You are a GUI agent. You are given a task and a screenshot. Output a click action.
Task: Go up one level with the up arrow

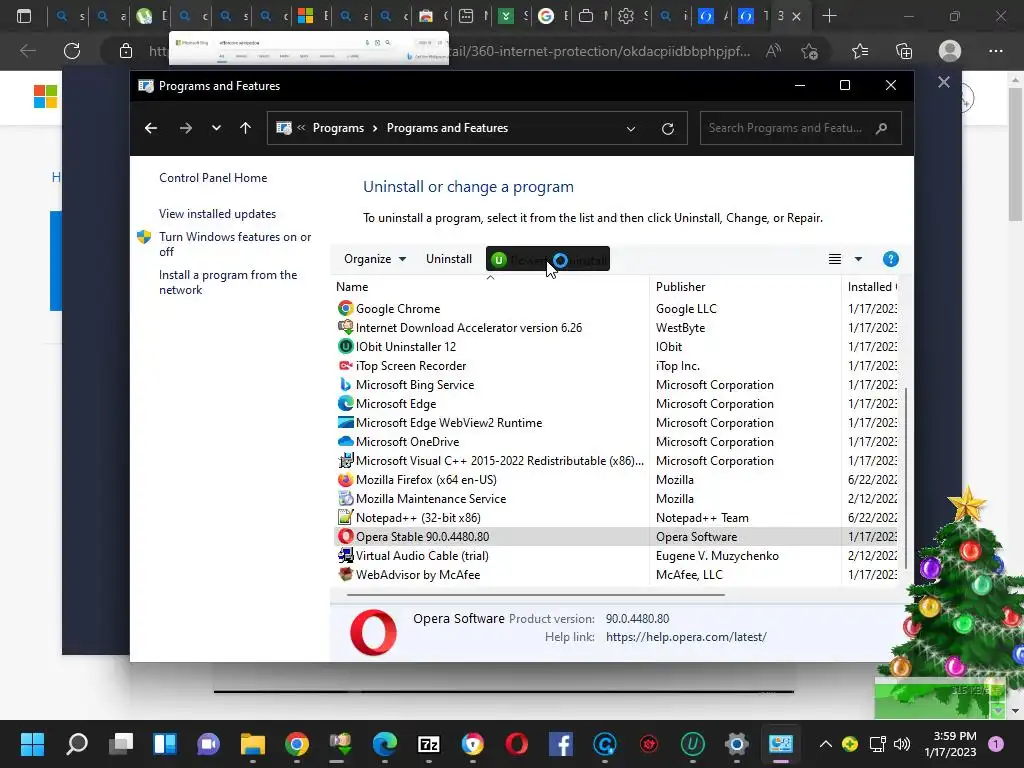(246, 128)
